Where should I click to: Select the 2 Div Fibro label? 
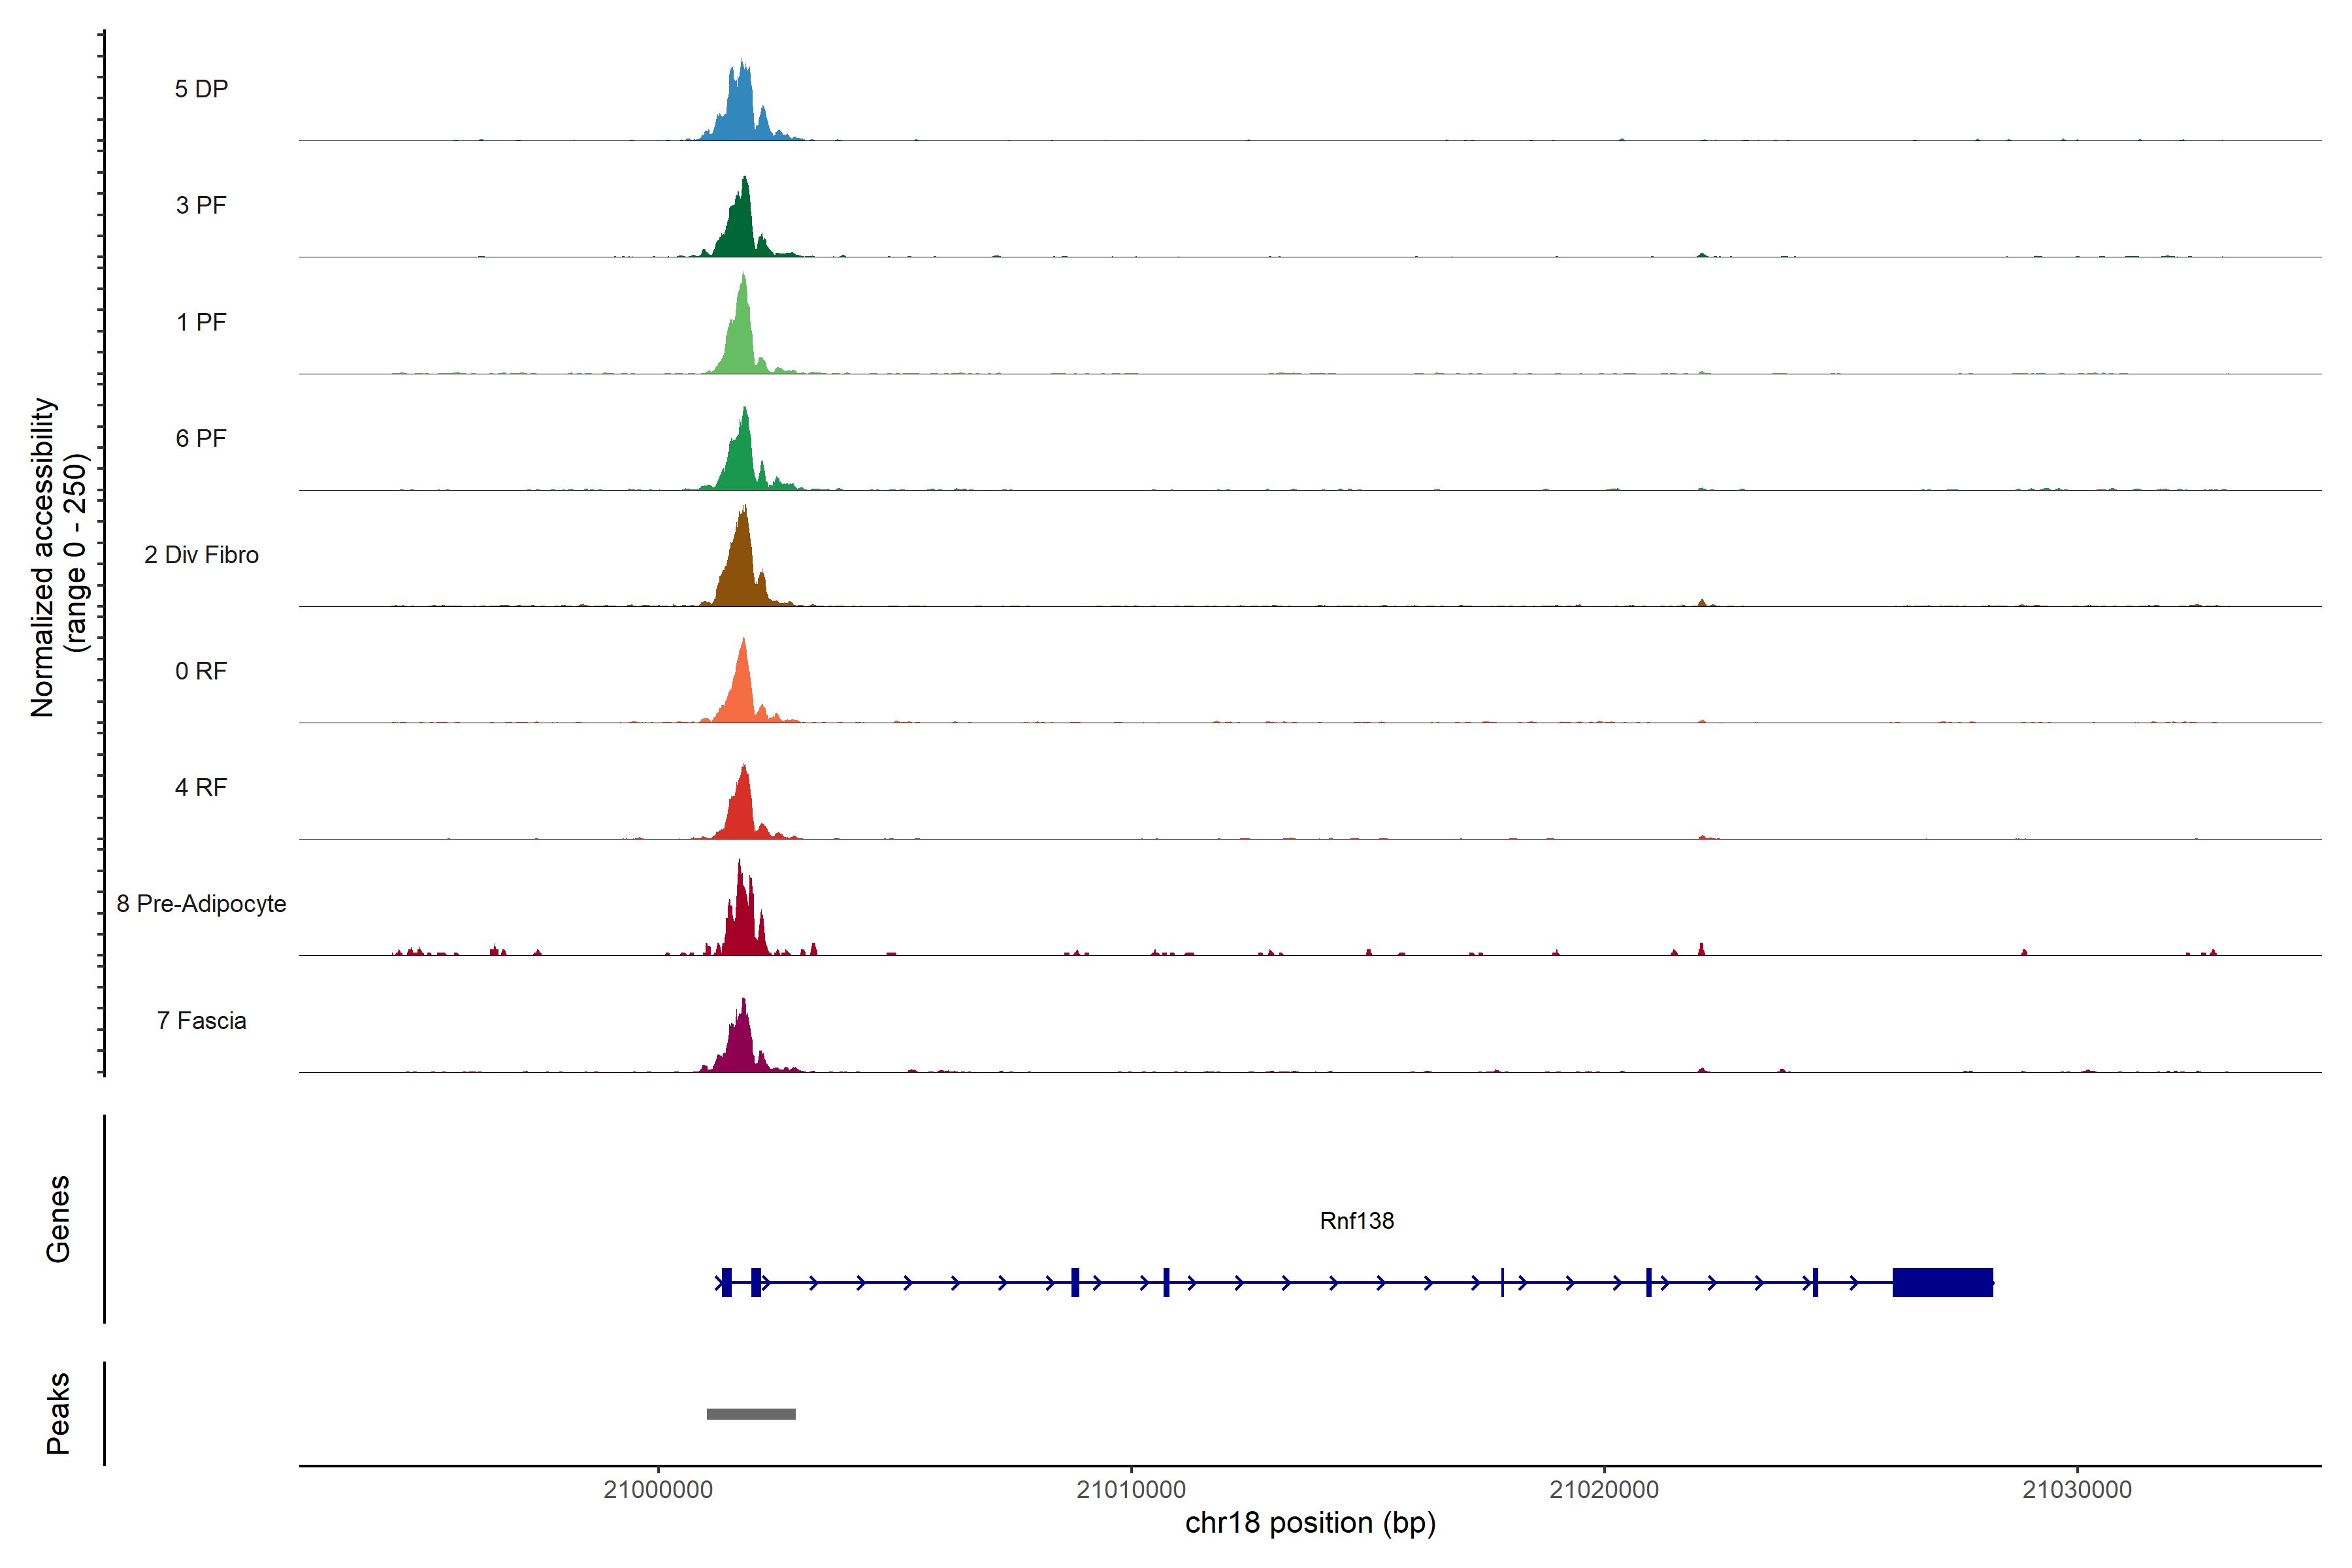[201, 555]
